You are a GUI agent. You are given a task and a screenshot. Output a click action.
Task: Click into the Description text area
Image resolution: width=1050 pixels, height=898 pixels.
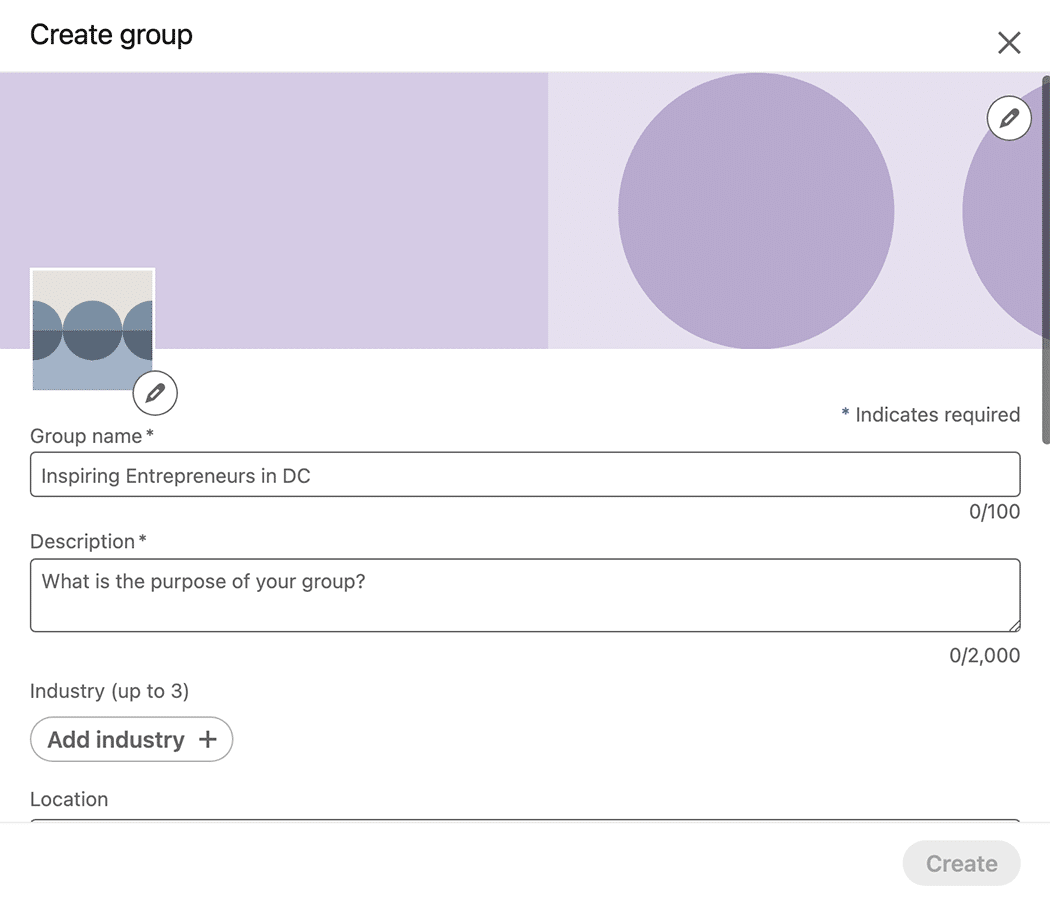pyautogui.click(x=525, y=595)
